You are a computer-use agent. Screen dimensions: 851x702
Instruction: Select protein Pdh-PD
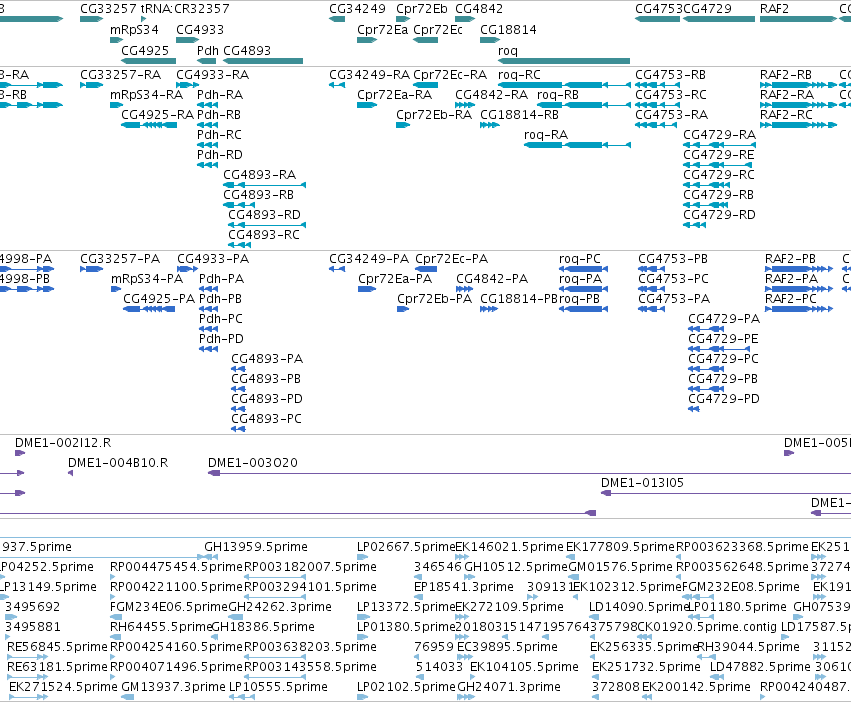click(x=221, y=339)
